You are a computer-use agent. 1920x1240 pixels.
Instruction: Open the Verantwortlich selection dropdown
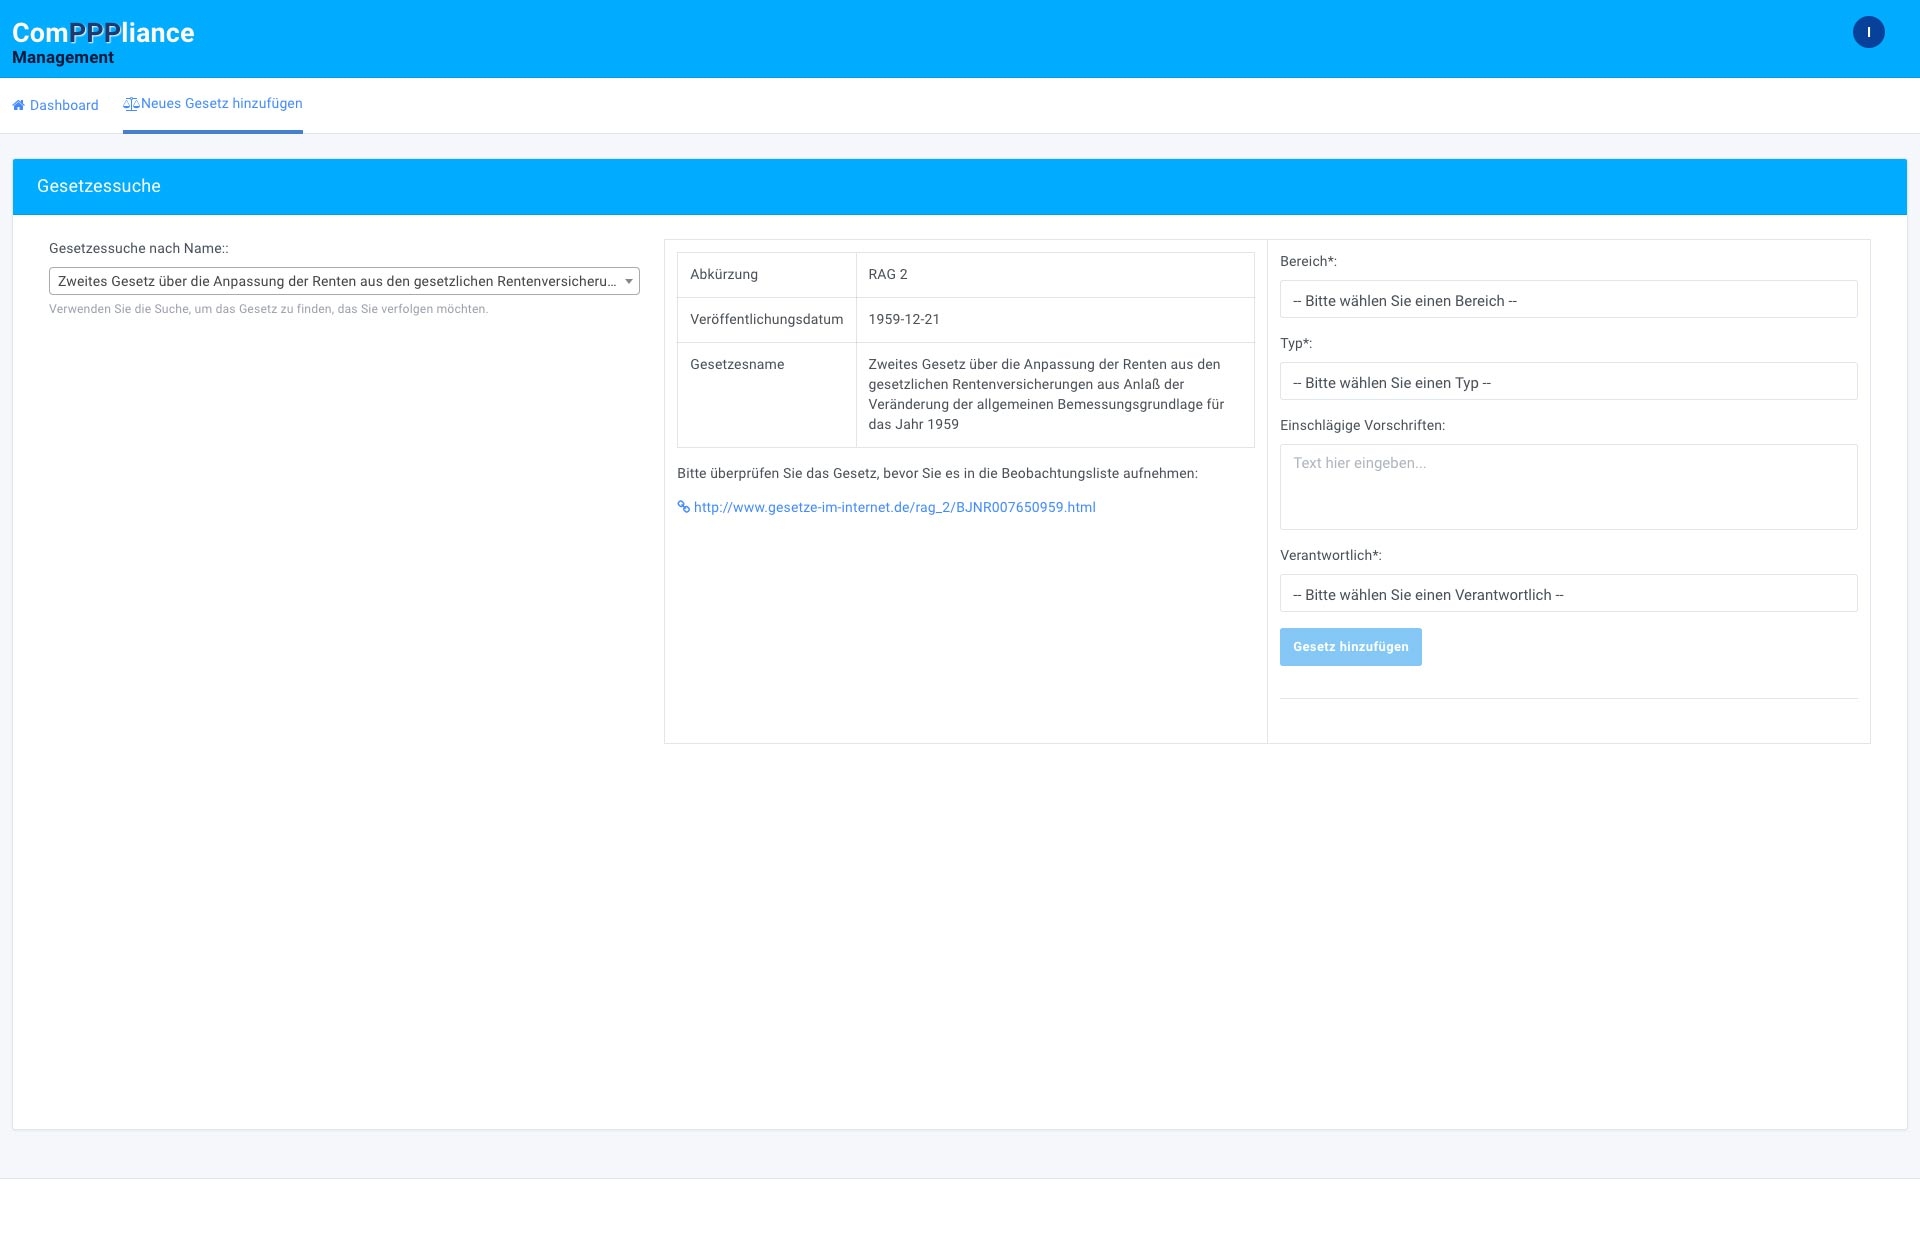1568,594
